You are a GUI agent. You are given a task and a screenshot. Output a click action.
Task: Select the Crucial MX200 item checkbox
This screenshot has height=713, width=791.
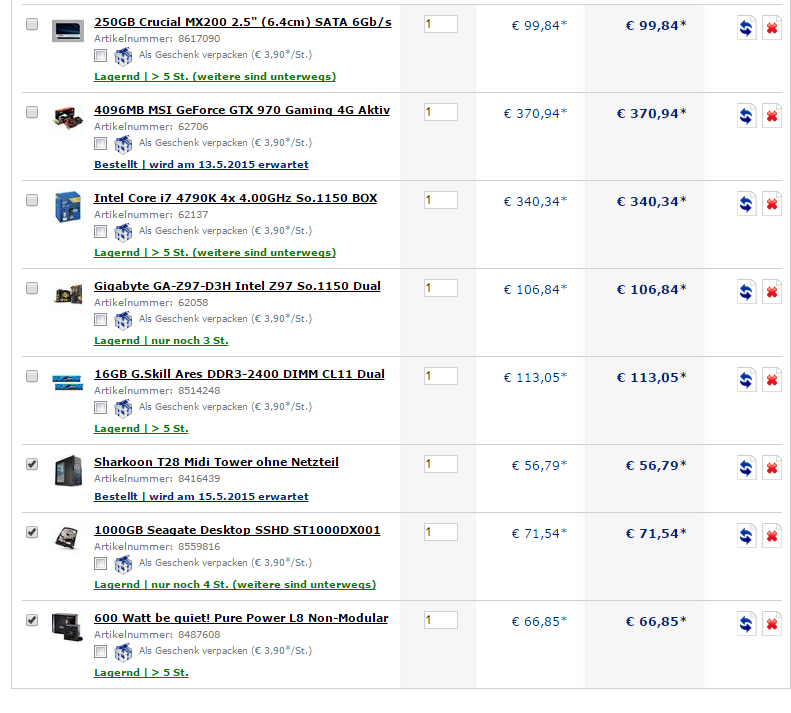click(x=32, y=24)
